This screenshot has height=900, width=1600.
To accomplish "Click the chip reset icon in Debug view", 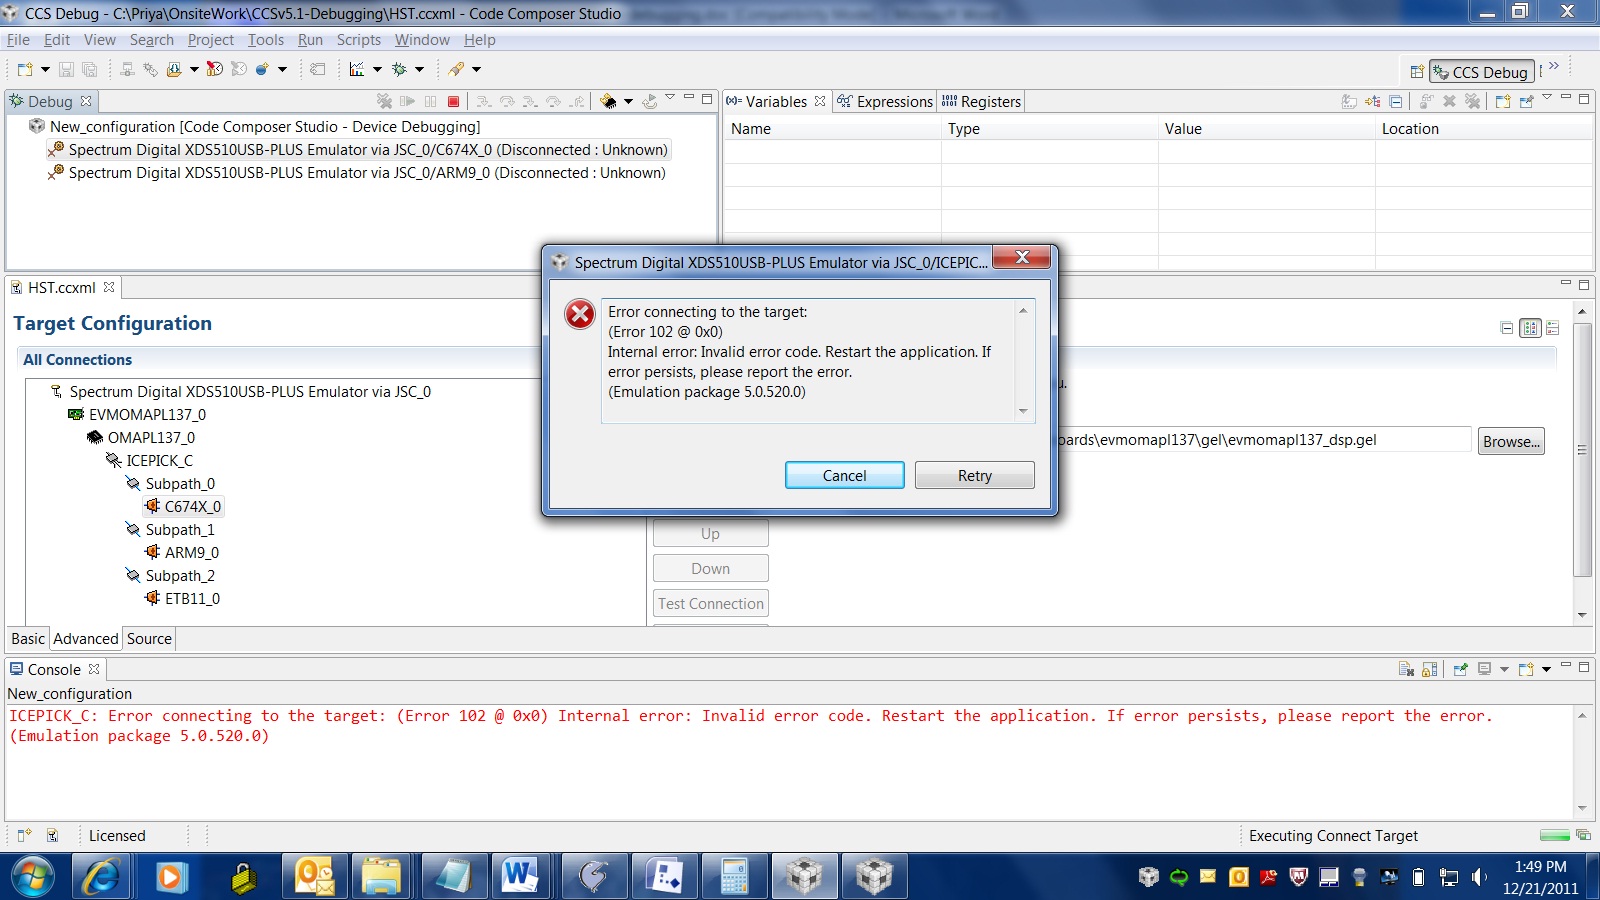I will [x=608, y=101].
